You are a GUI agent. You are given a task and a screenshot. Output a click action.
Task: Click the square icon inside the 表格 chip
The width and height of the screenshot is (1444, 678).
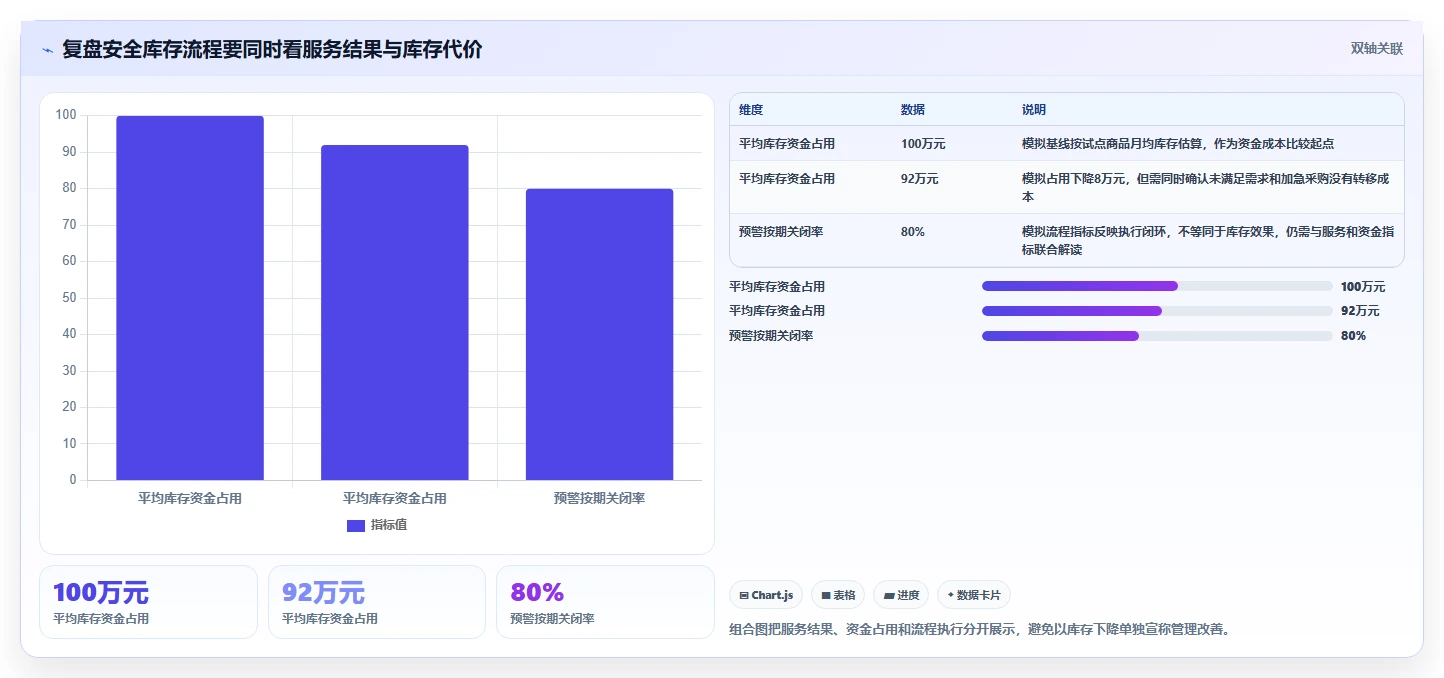point(826,595)
